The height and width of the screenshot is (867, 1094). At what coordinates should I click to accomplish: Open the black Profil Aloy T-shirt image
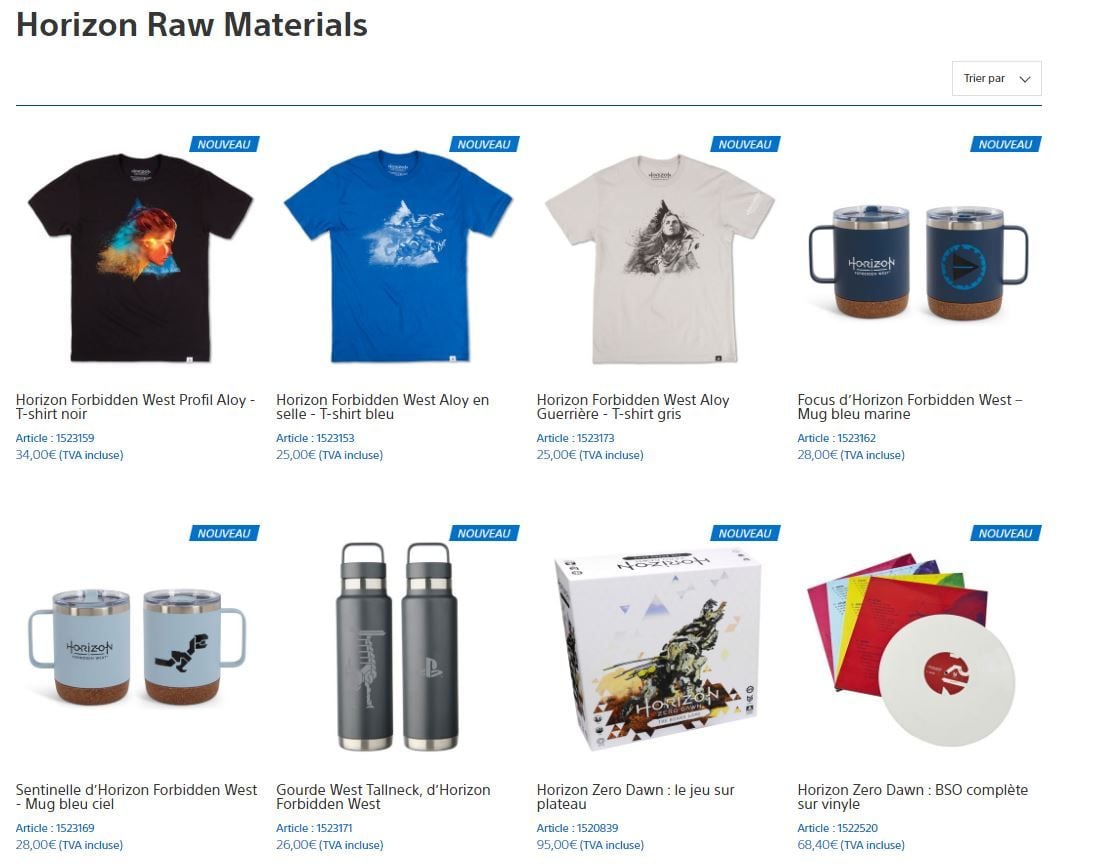coord(140,257)
